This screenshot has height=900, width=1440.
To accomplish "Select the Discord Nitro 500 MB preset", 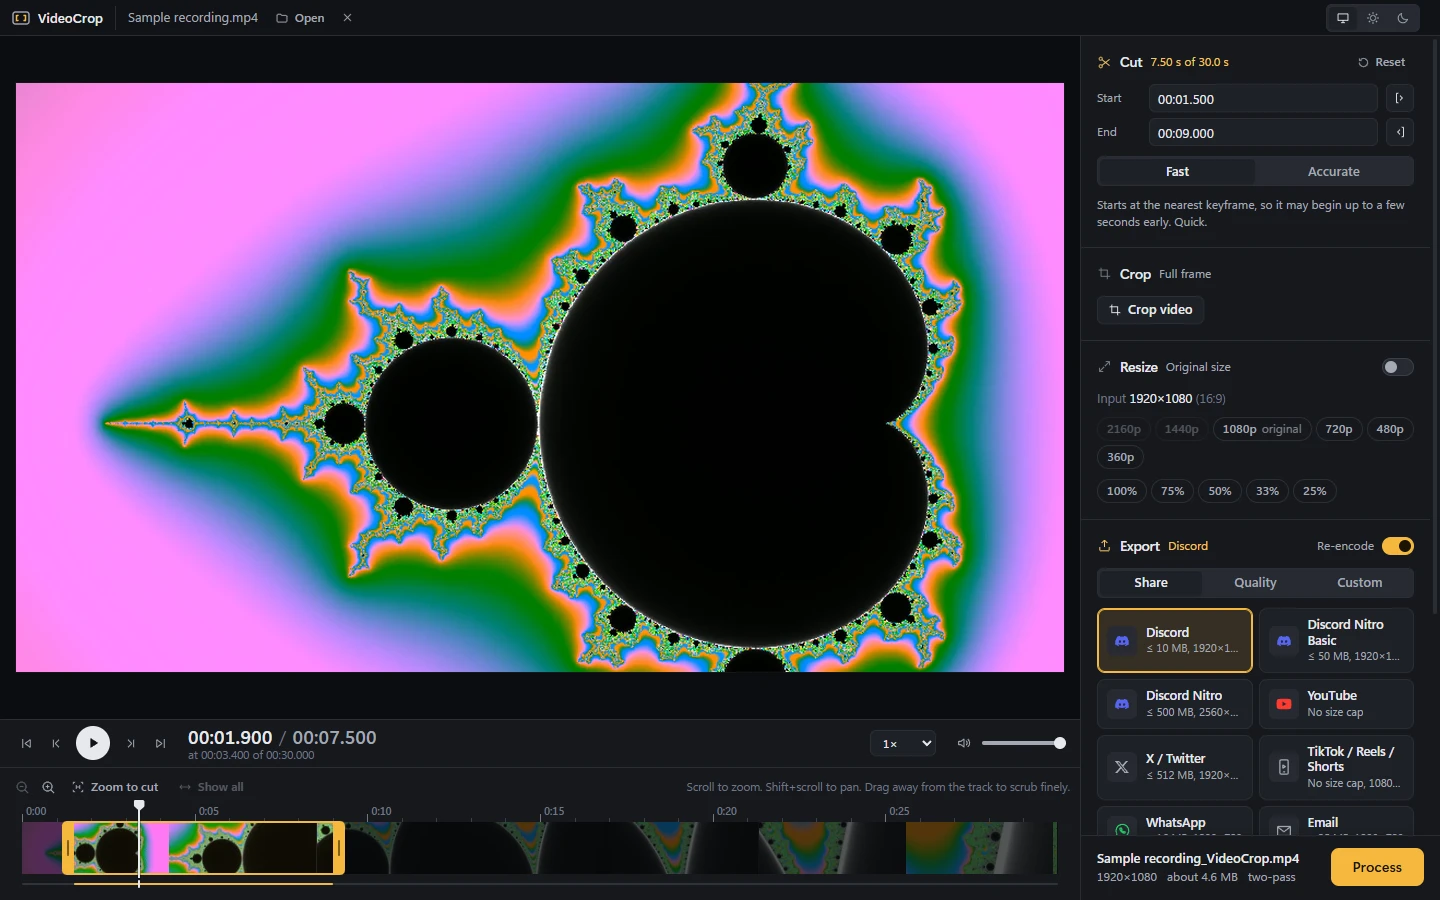I will 1174,704.
